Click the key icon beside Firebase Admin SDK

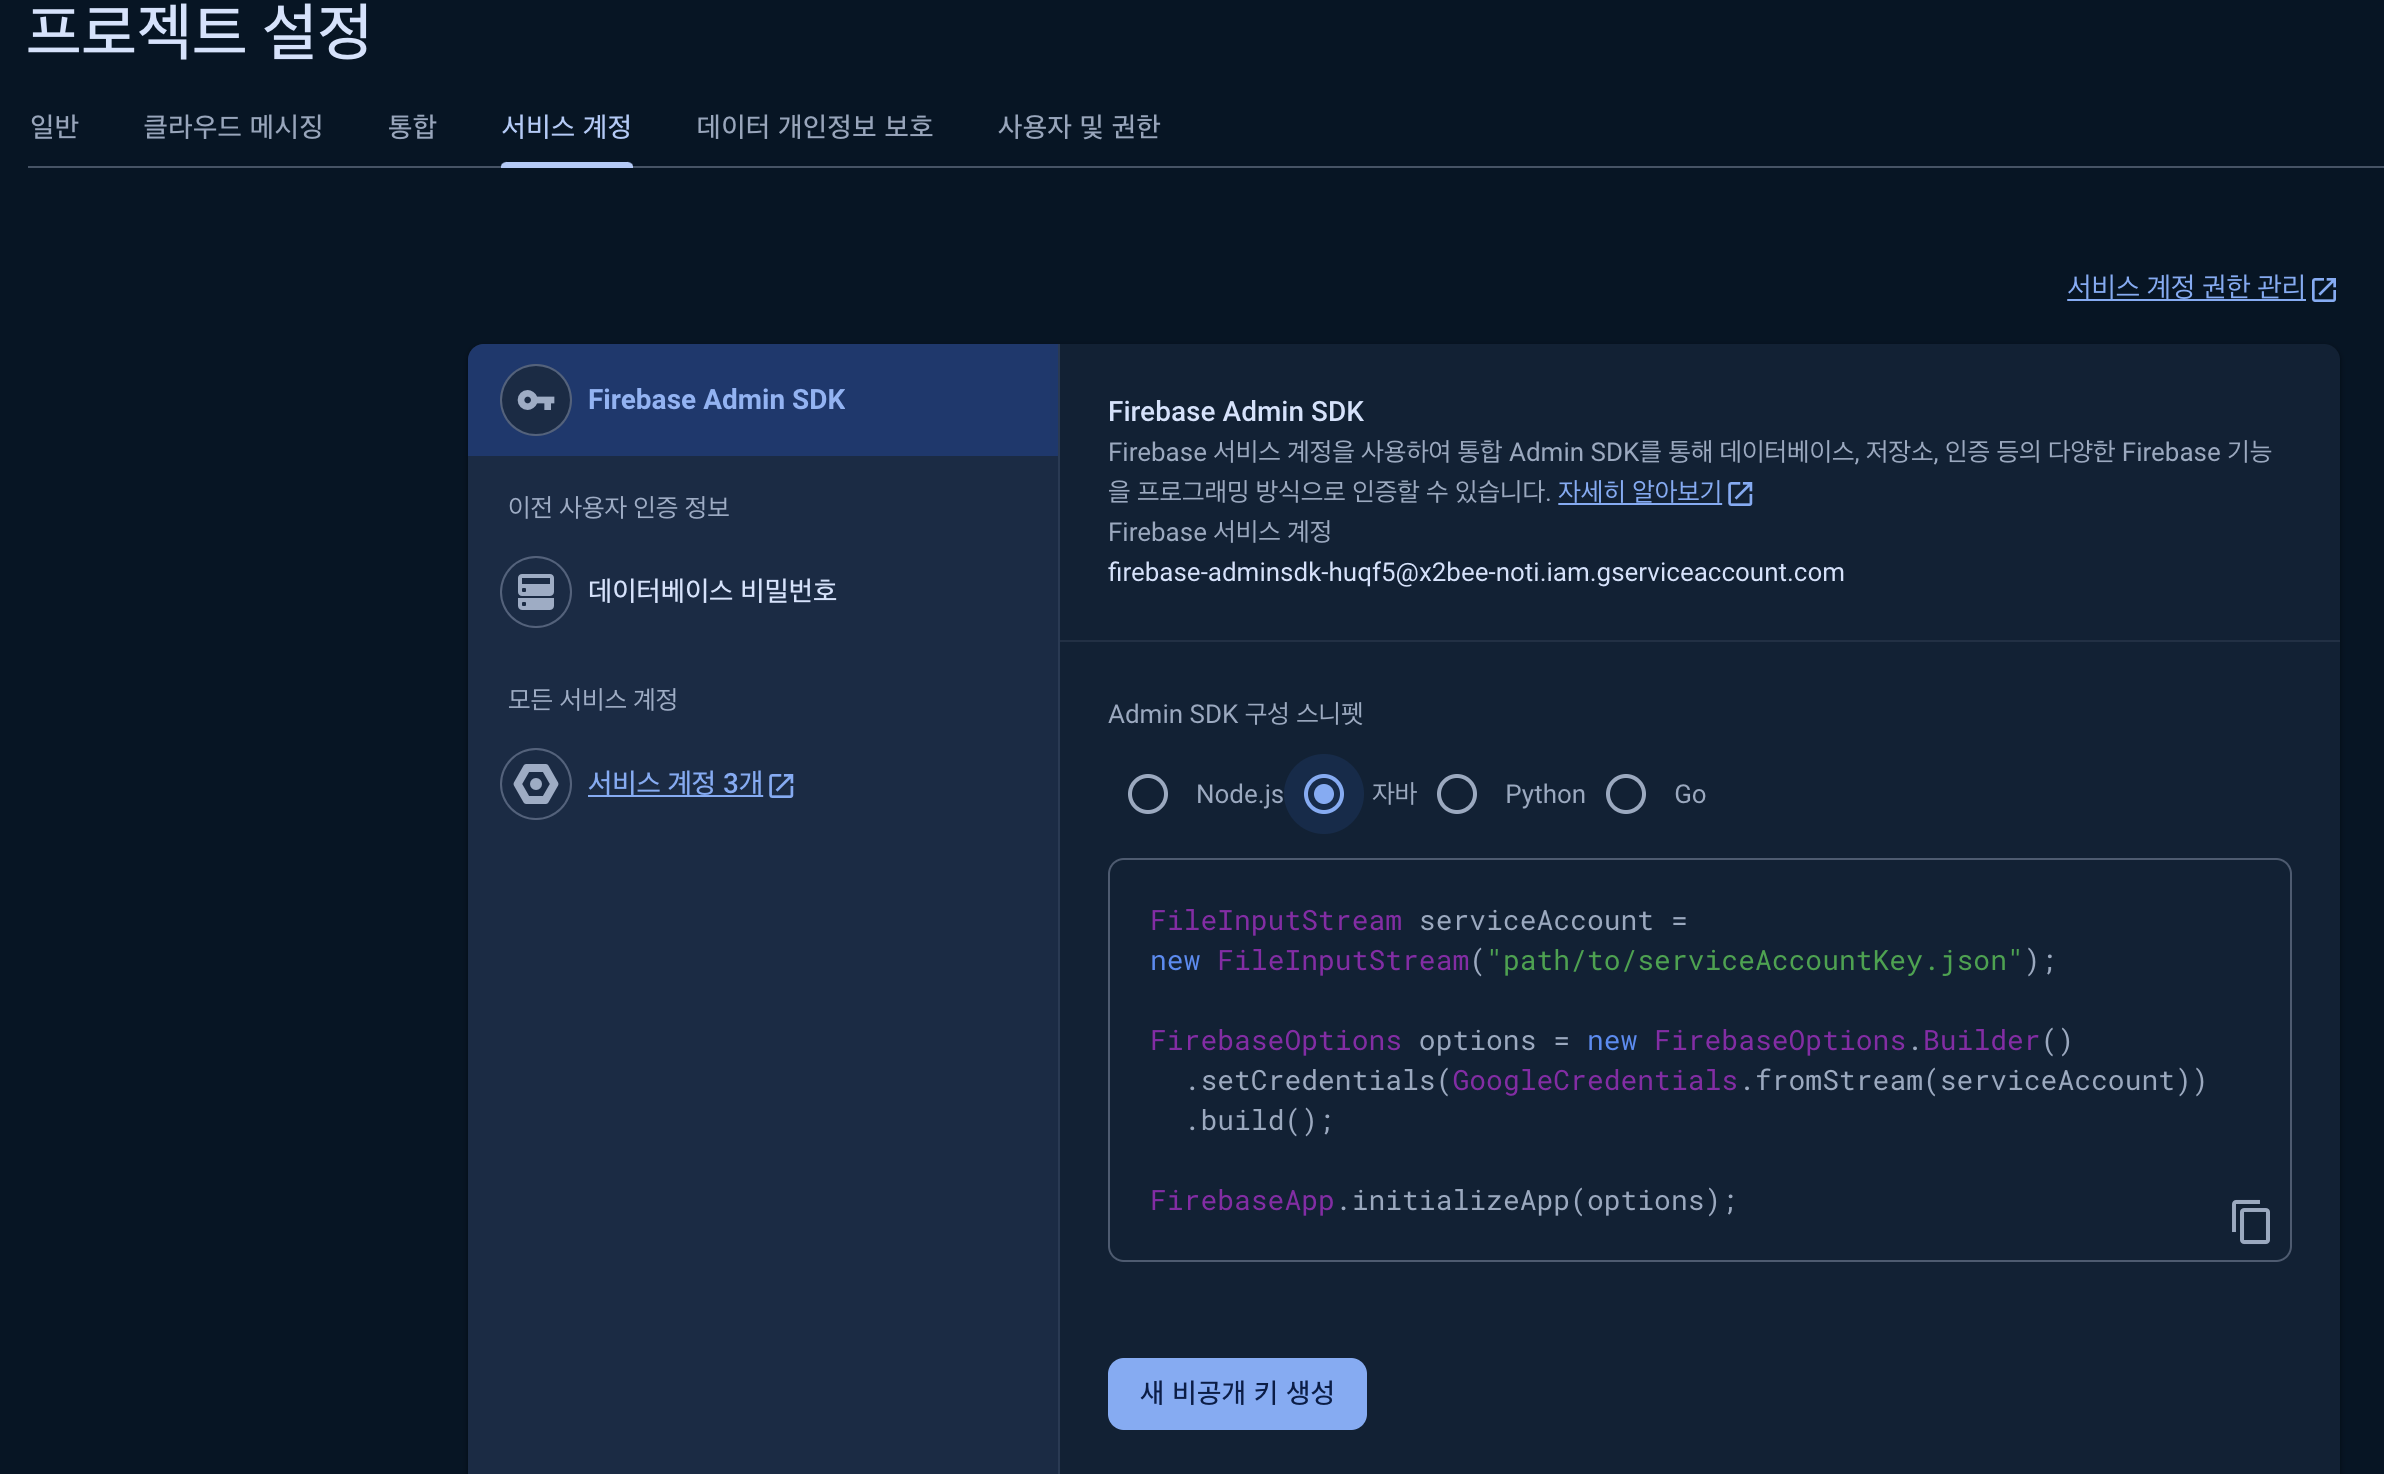click(536, 400)
